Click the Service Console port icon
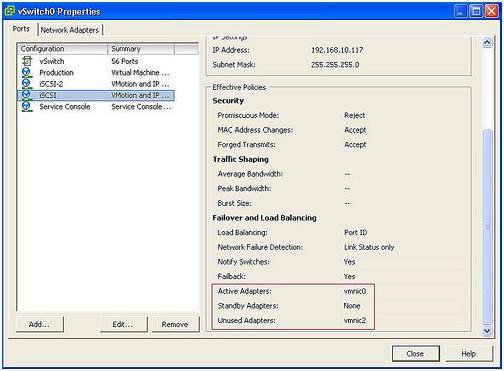Viewport: 504px width, 371px height. click(x=27, y=107)
